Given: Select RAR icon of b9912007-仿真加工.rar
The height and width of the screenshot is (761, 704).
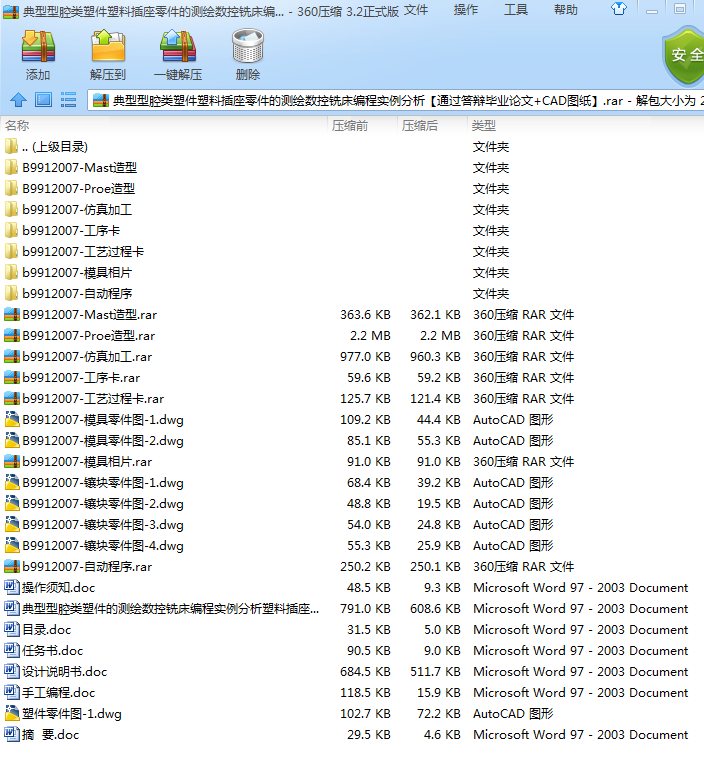Looking at the screenshot, I should [12, 357].
